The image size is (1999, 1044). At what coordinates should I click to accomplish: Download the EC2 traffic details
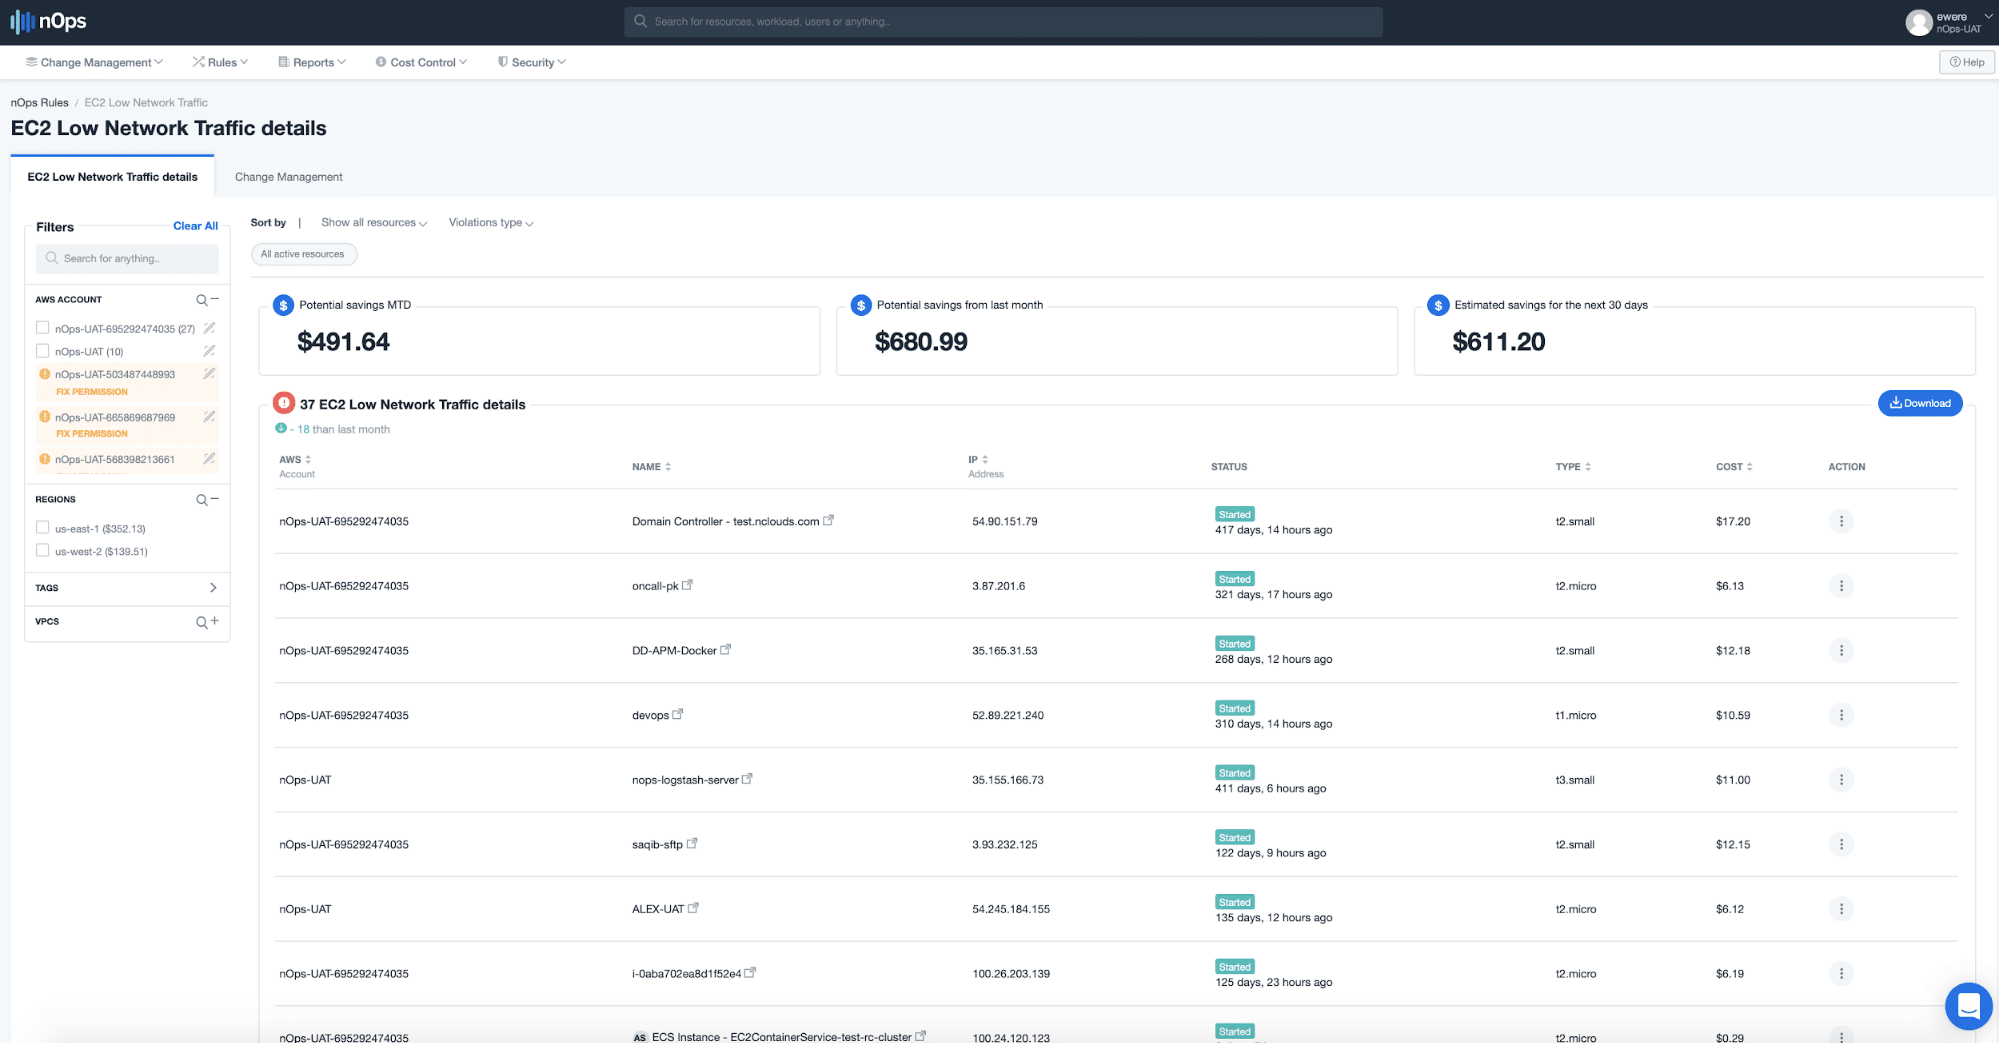click(1919, 403)
